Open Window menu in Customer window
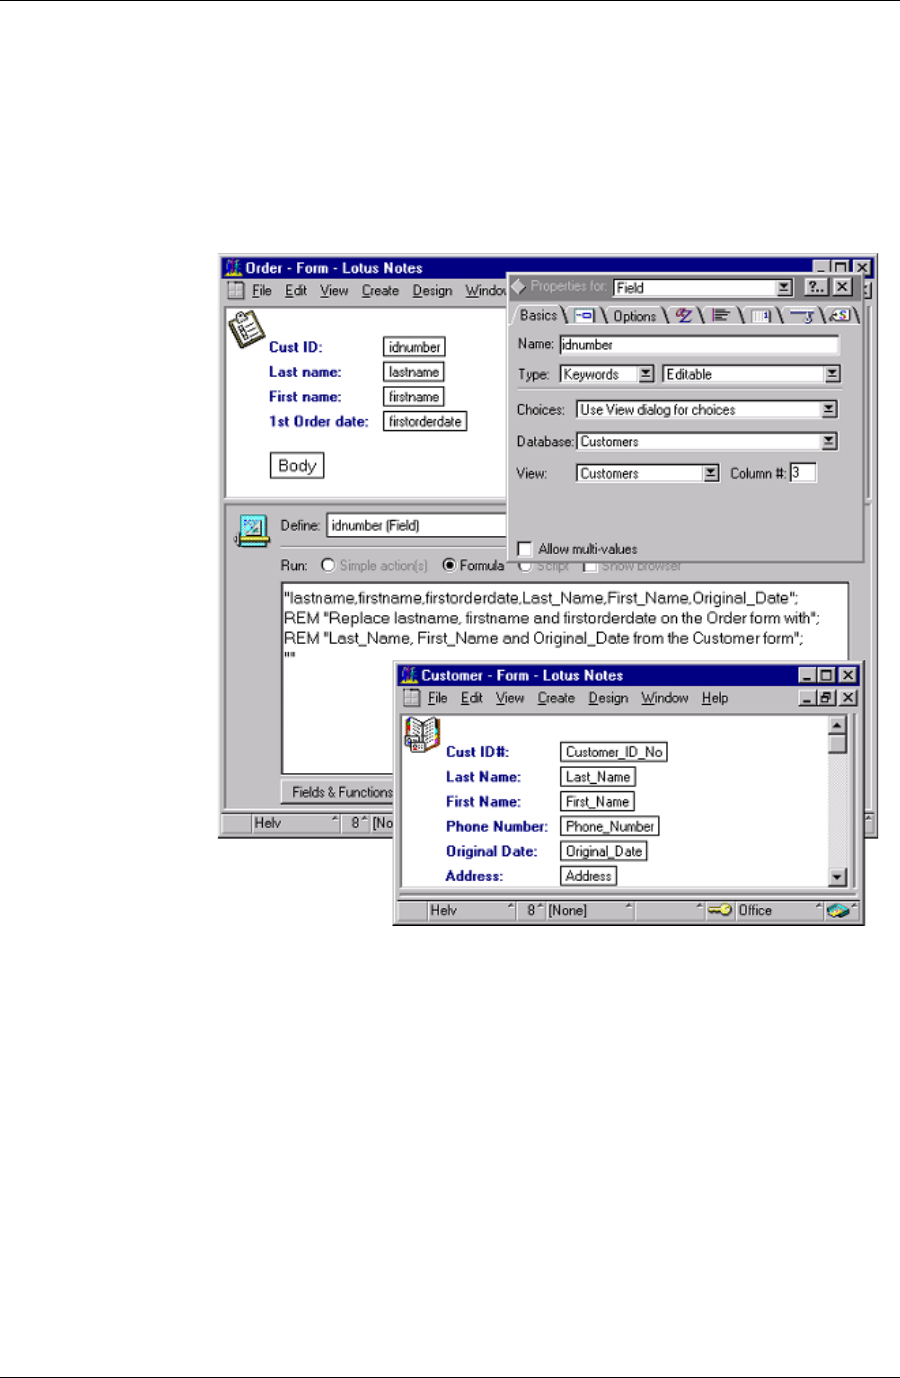The height and width of the screenshot is (1378, 900). [665, 698]
